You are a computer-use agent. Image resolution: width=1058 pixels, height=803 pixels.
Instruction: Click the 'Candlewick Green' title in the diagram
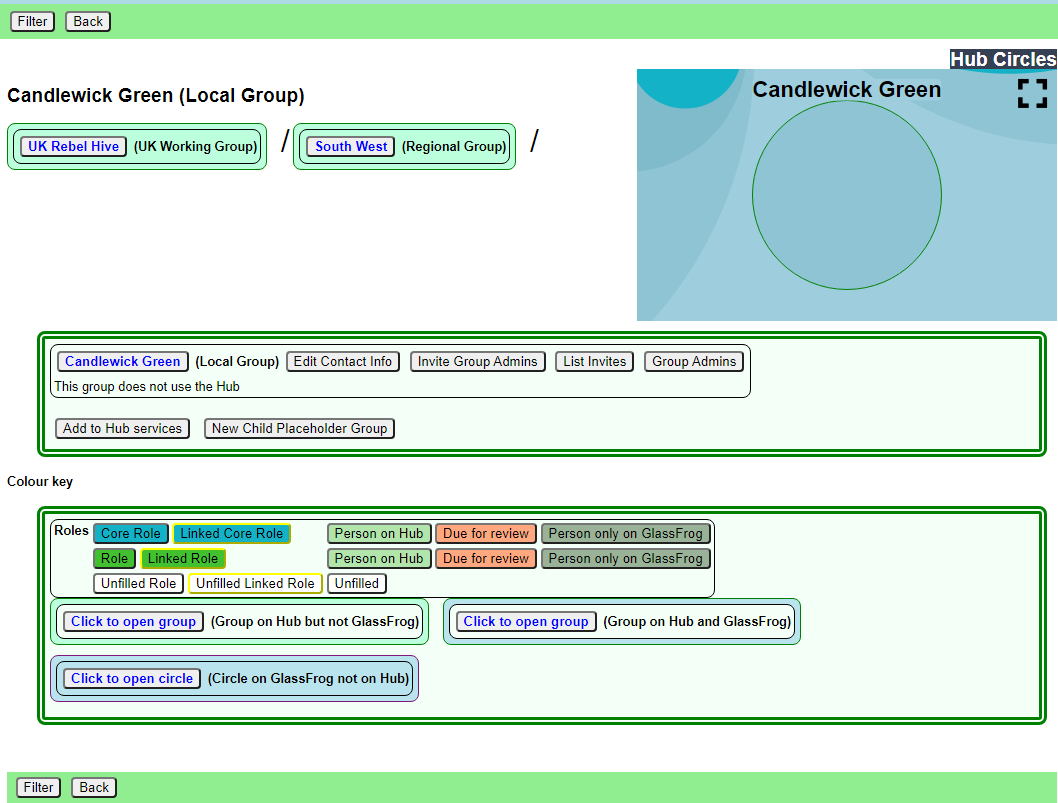847,90
